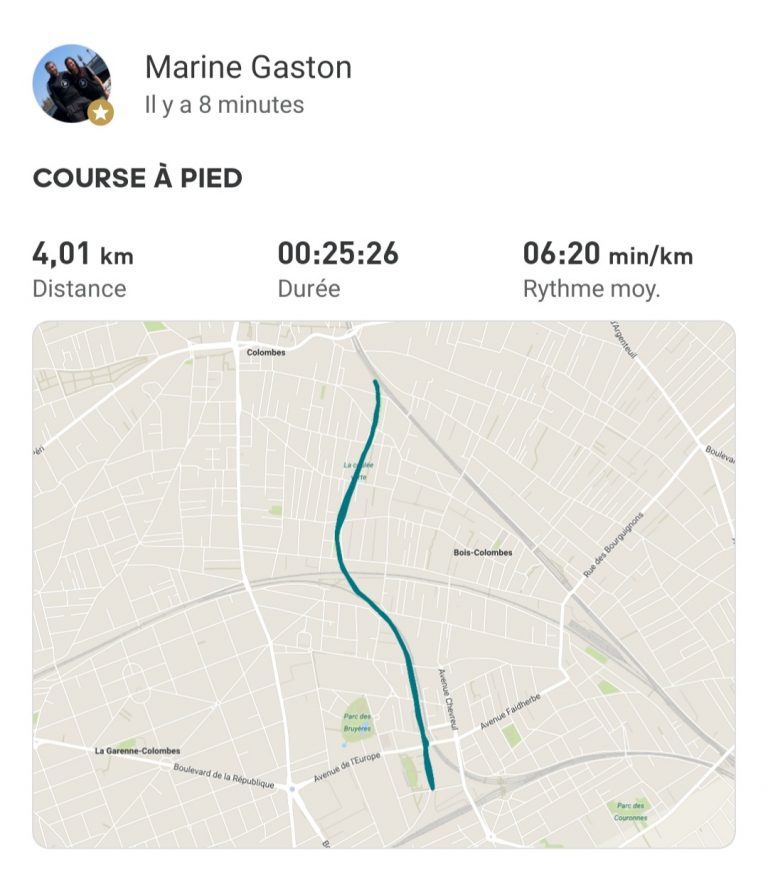Select the La Garenne-Colombes map label
This screenshot has height=875, width=768.
tap(137, 751)
